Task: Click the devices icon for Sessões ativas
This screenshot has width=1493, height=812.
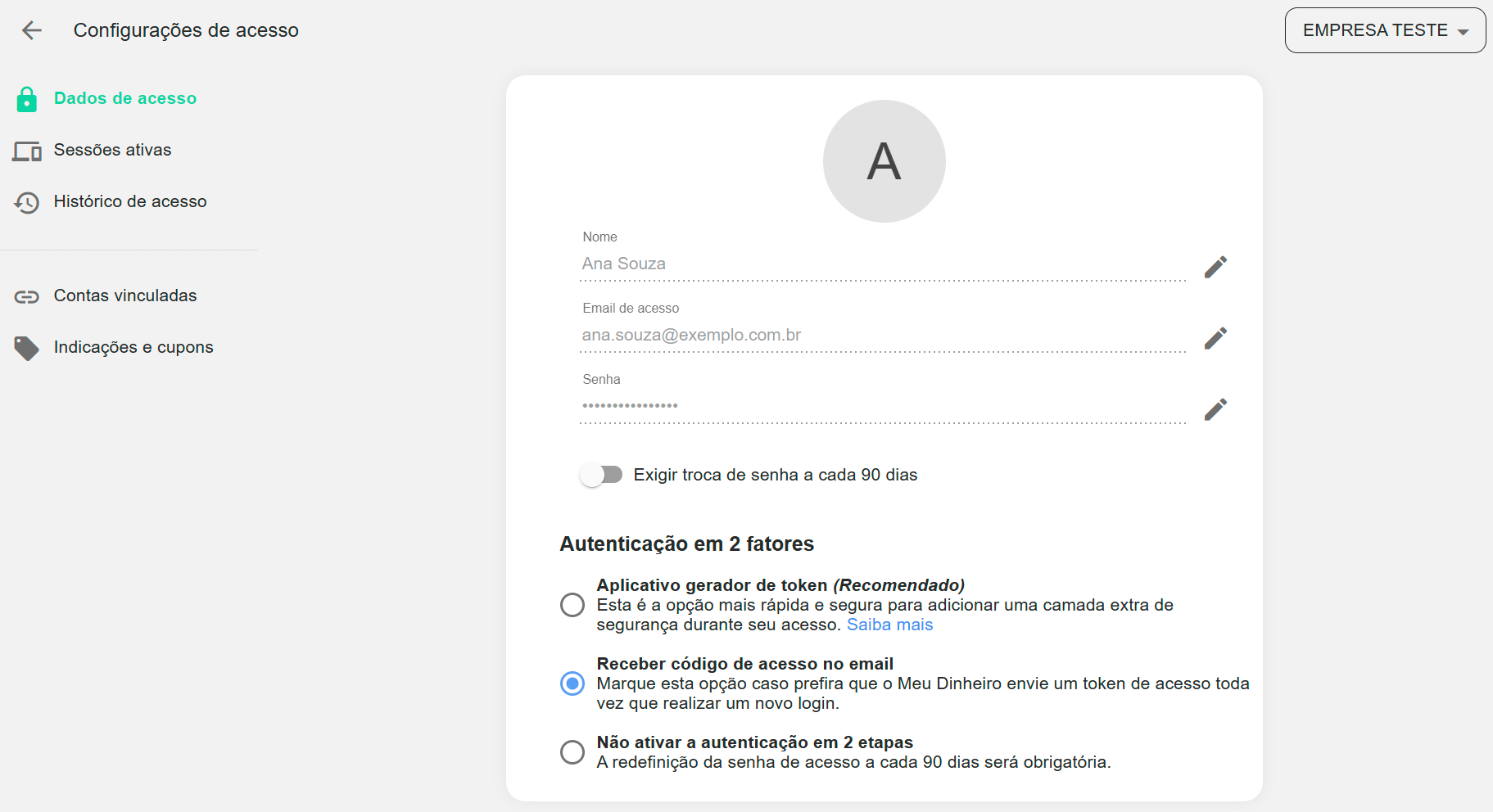Action: click(x=27, y=151)
